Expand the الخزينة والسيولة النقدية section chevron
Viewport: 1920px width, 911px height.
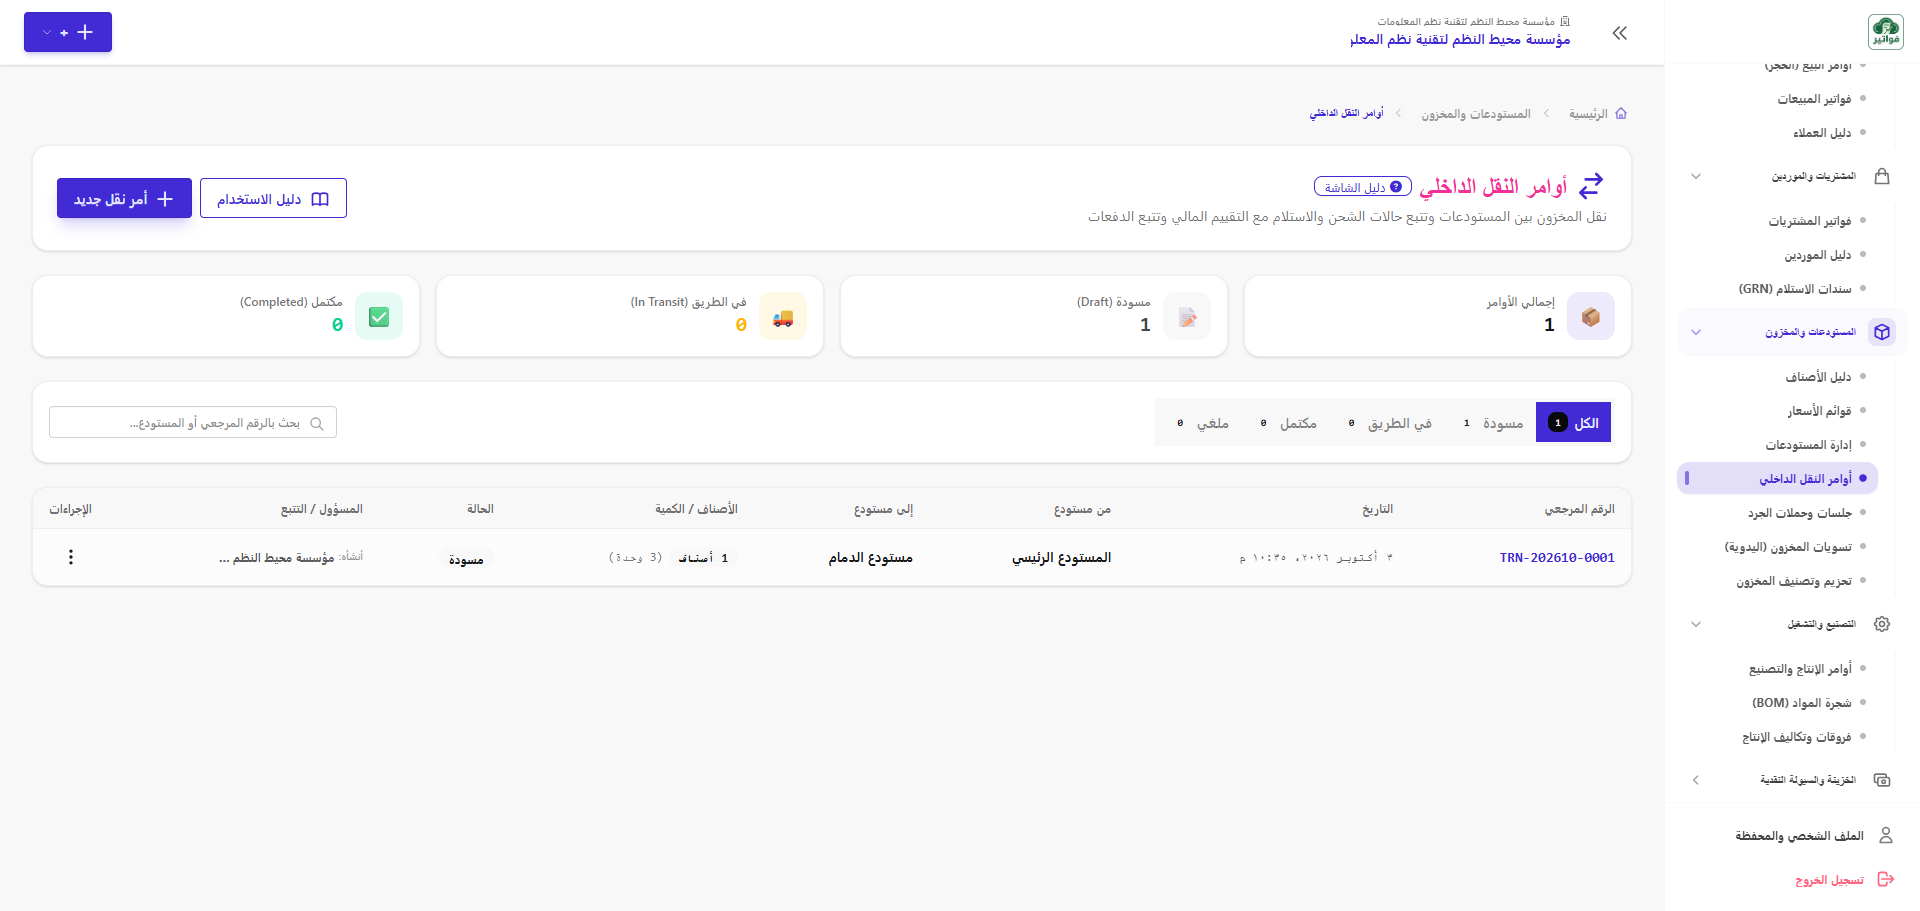pyautogui.click(x=1696, y=780)
